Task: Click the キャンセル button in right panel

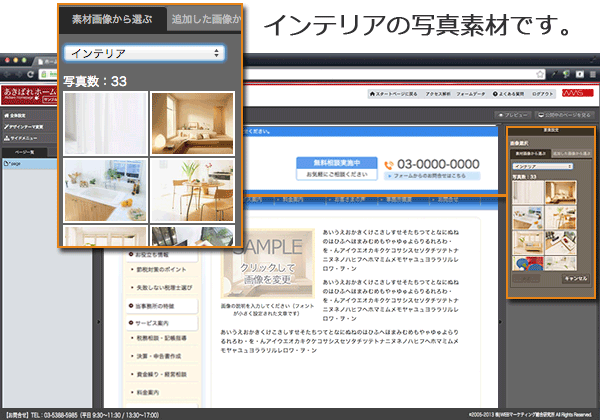Action: [x=575, y=280]
